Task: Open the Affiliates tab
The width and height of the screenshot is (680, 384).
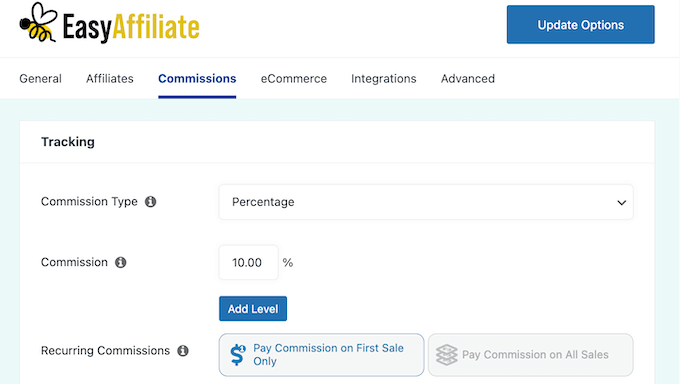Action: click(110, 79)
